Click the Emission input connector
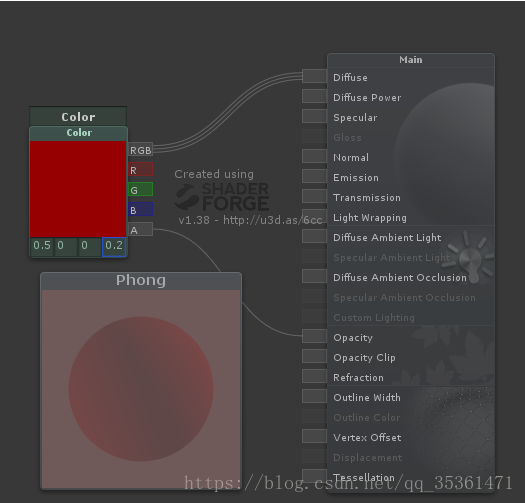Screen dimensions: 525x503 314,176
